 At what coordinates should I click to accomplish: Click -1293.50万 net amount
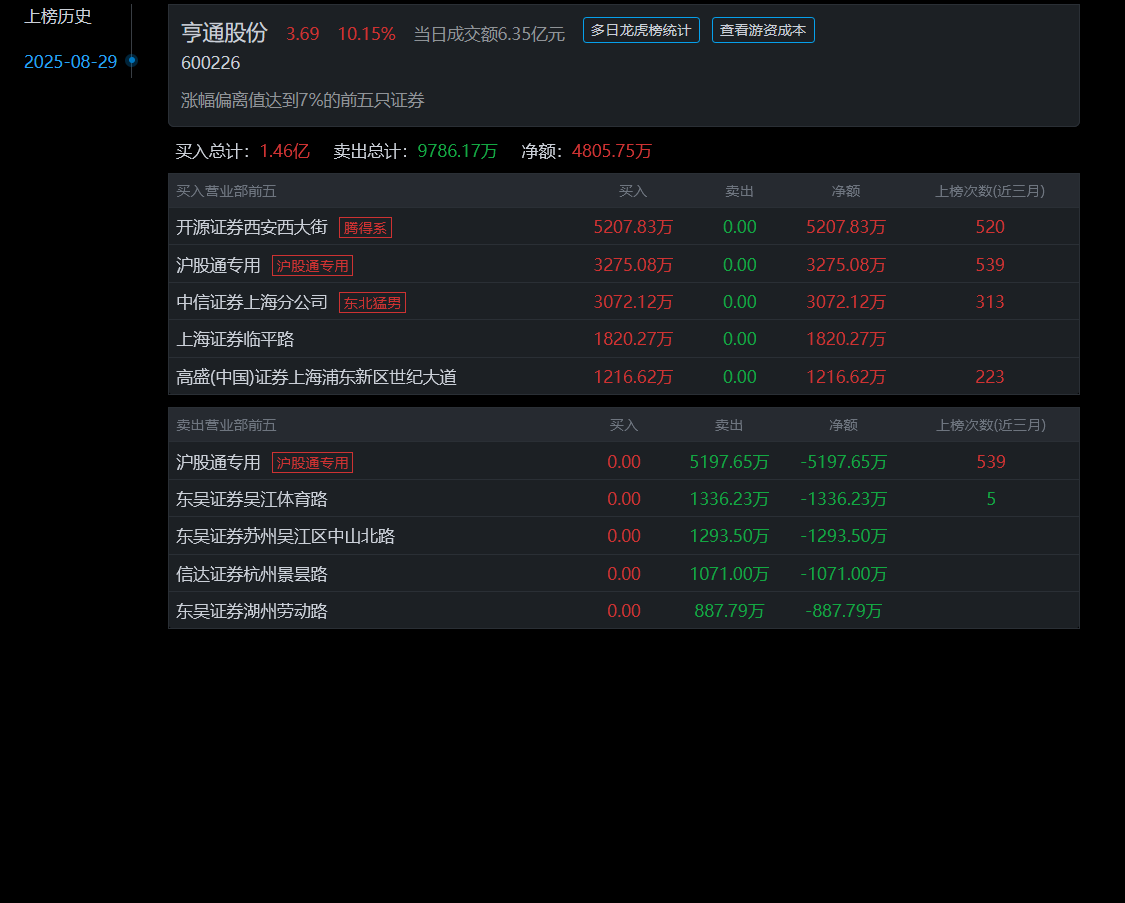844,536
